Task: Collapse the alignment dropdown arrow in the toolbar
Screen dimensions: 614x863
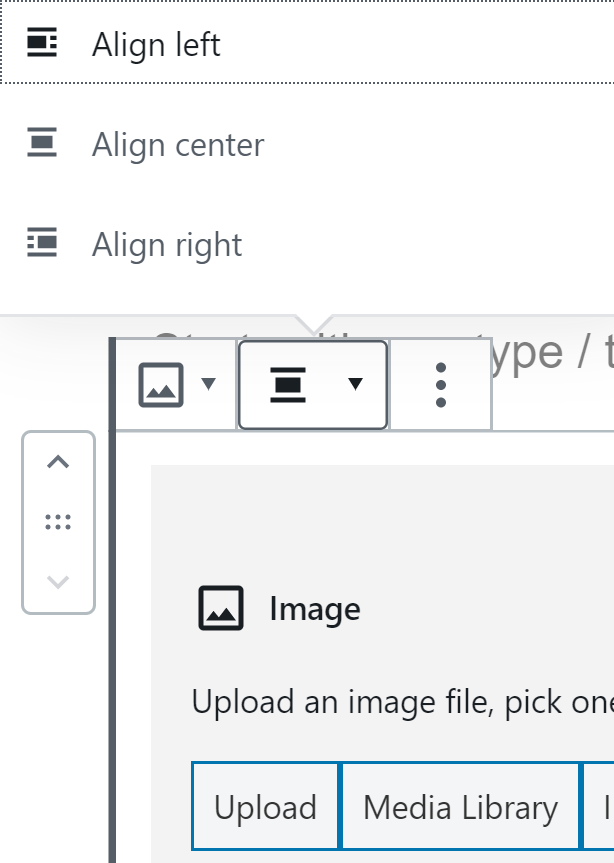Action: [x=355, y=384]
